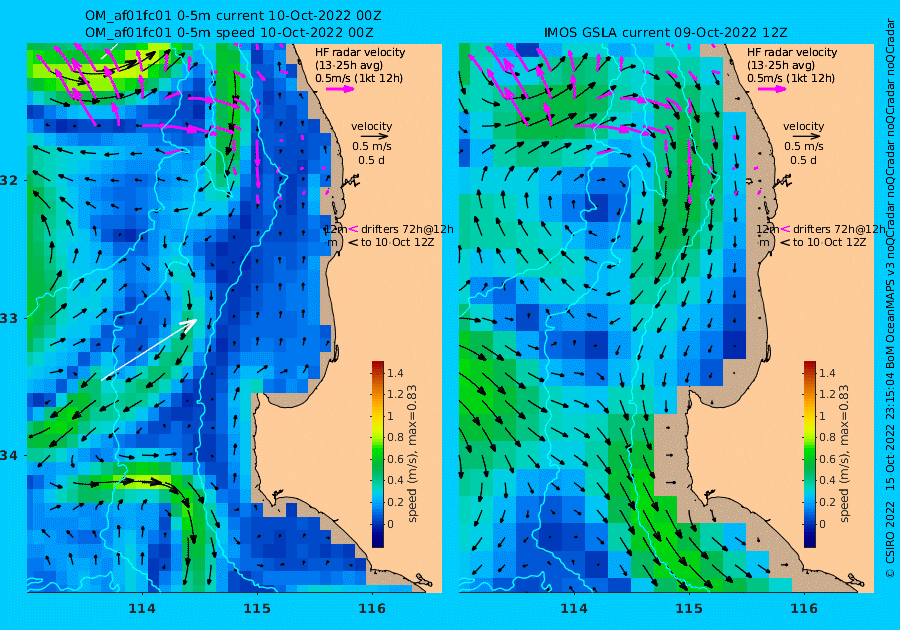
Task: Click longitude label '115' under IMOS GSLA map
Action: [689, 608]
